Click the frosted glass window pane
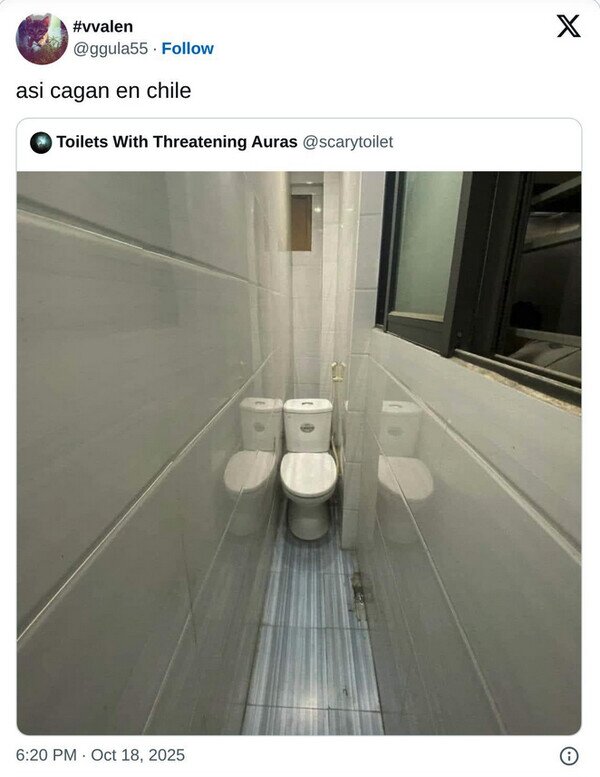600x777 pixels. tap(427, 245)
